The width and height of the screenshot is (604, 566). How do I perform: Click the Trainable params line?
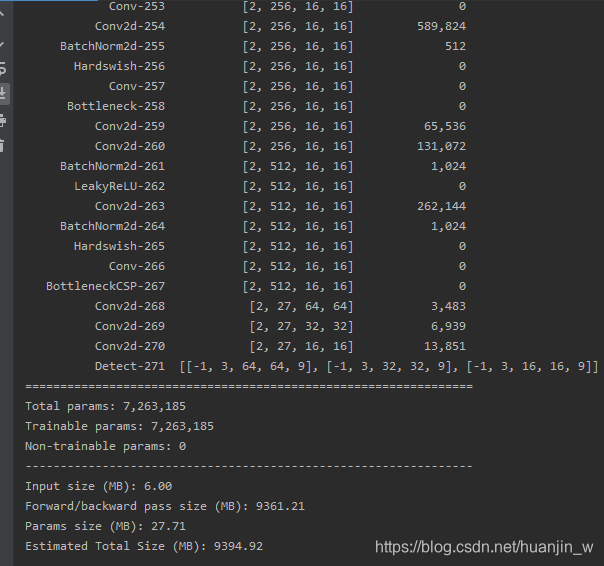(119, 426)
